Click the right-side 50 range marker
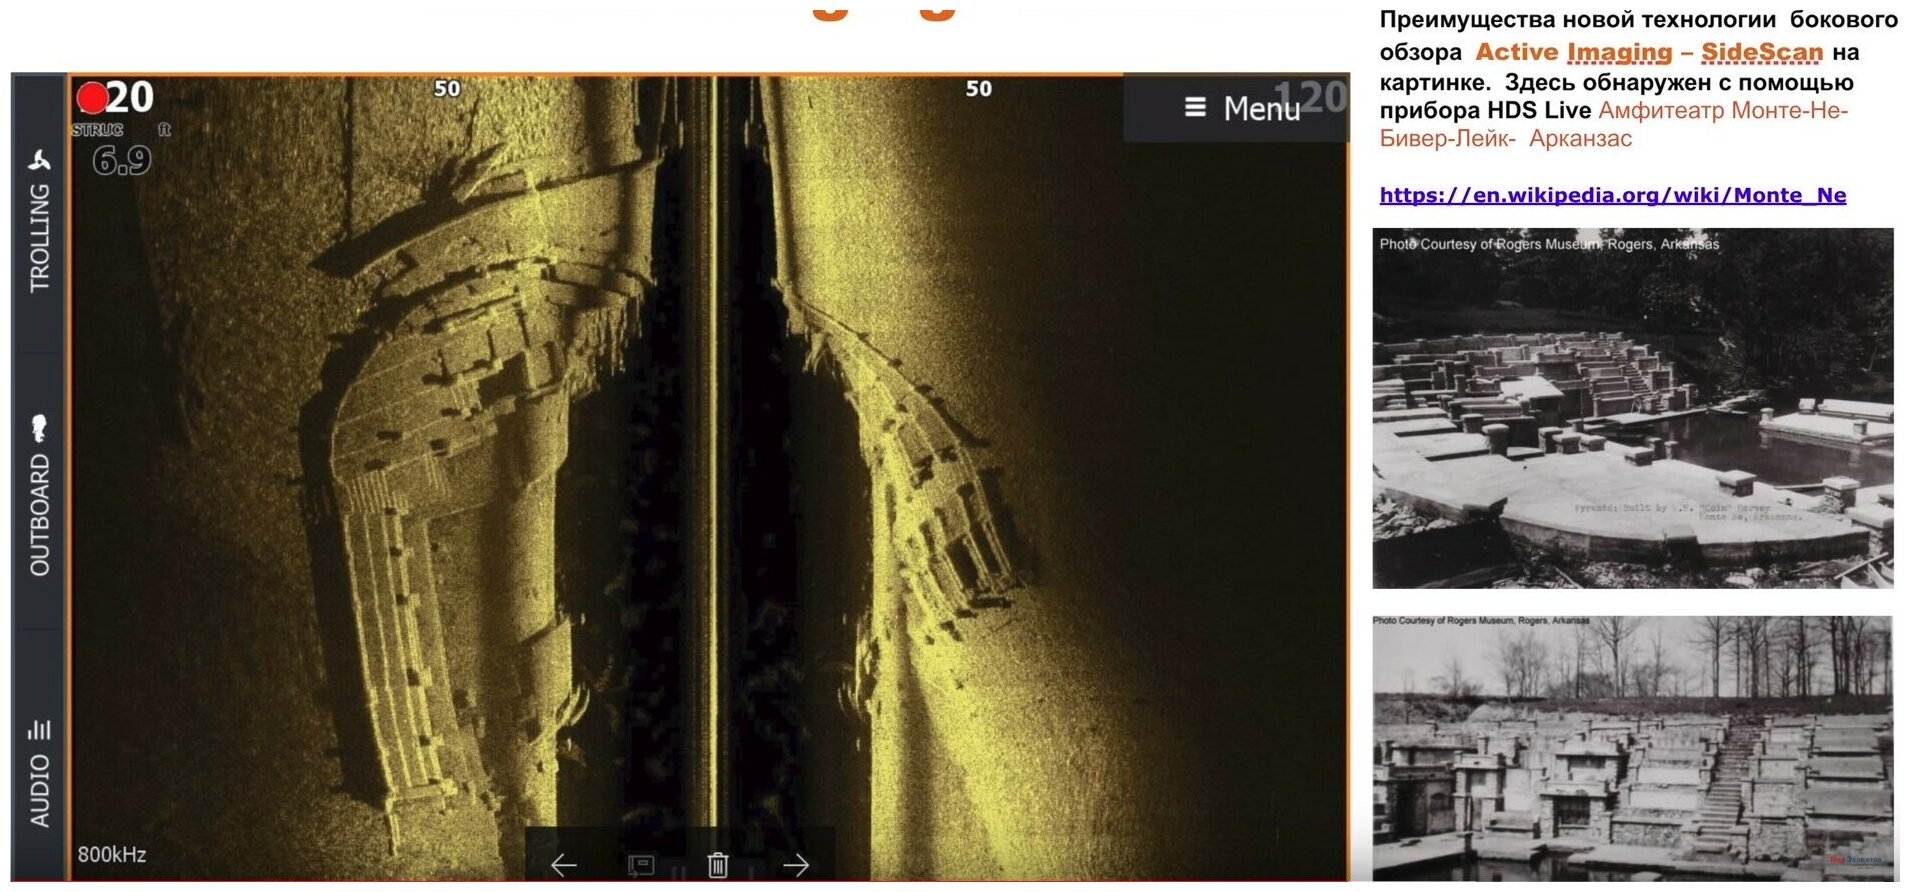Viewport: 1910px width, 892px height. tap(979, 89)
